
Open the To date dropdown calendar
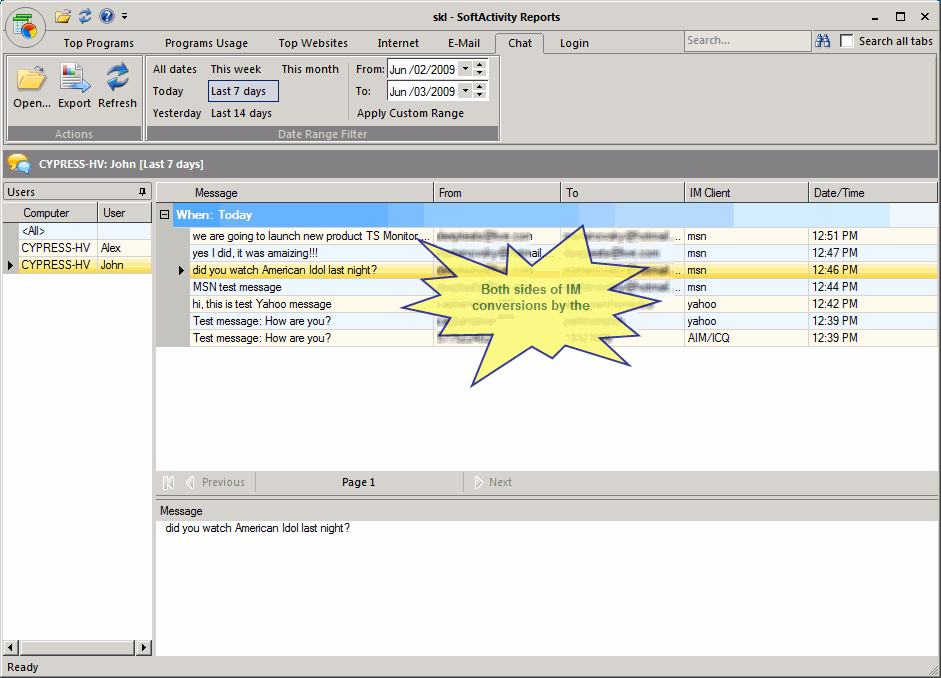point(466,91)
